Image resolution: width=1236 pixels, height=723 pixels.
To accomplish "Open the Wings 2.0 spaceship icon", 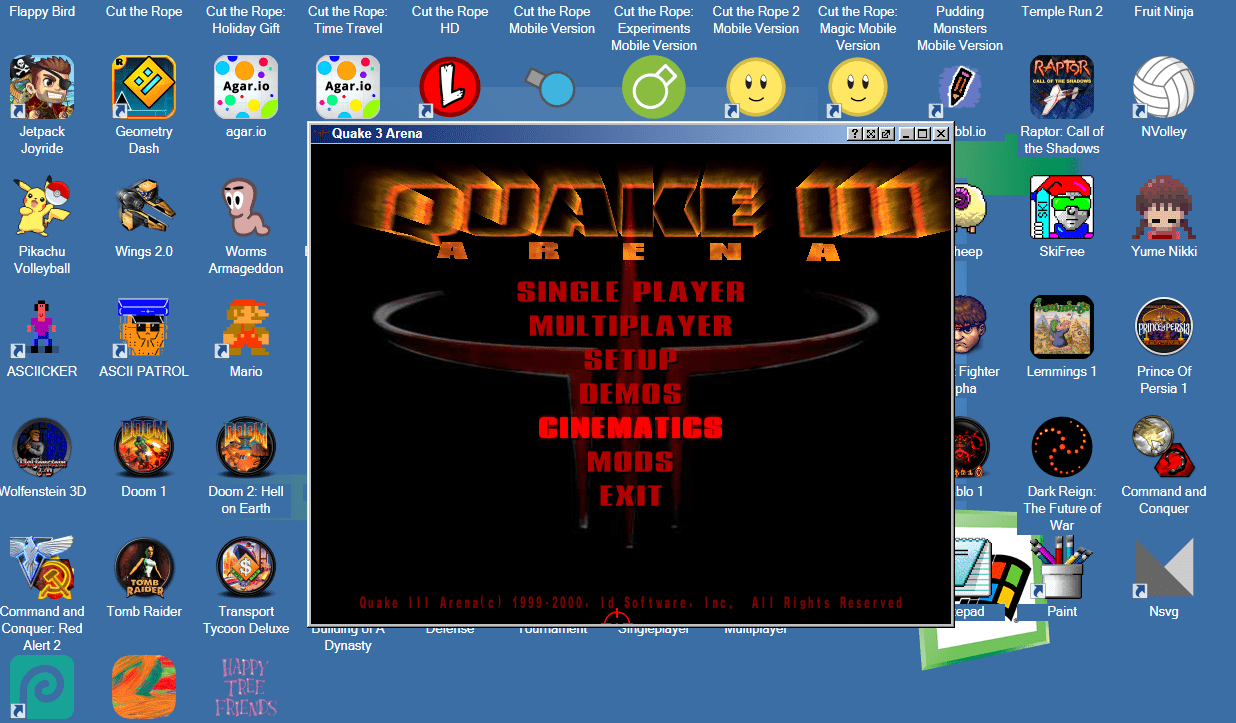I will point(144,207).
